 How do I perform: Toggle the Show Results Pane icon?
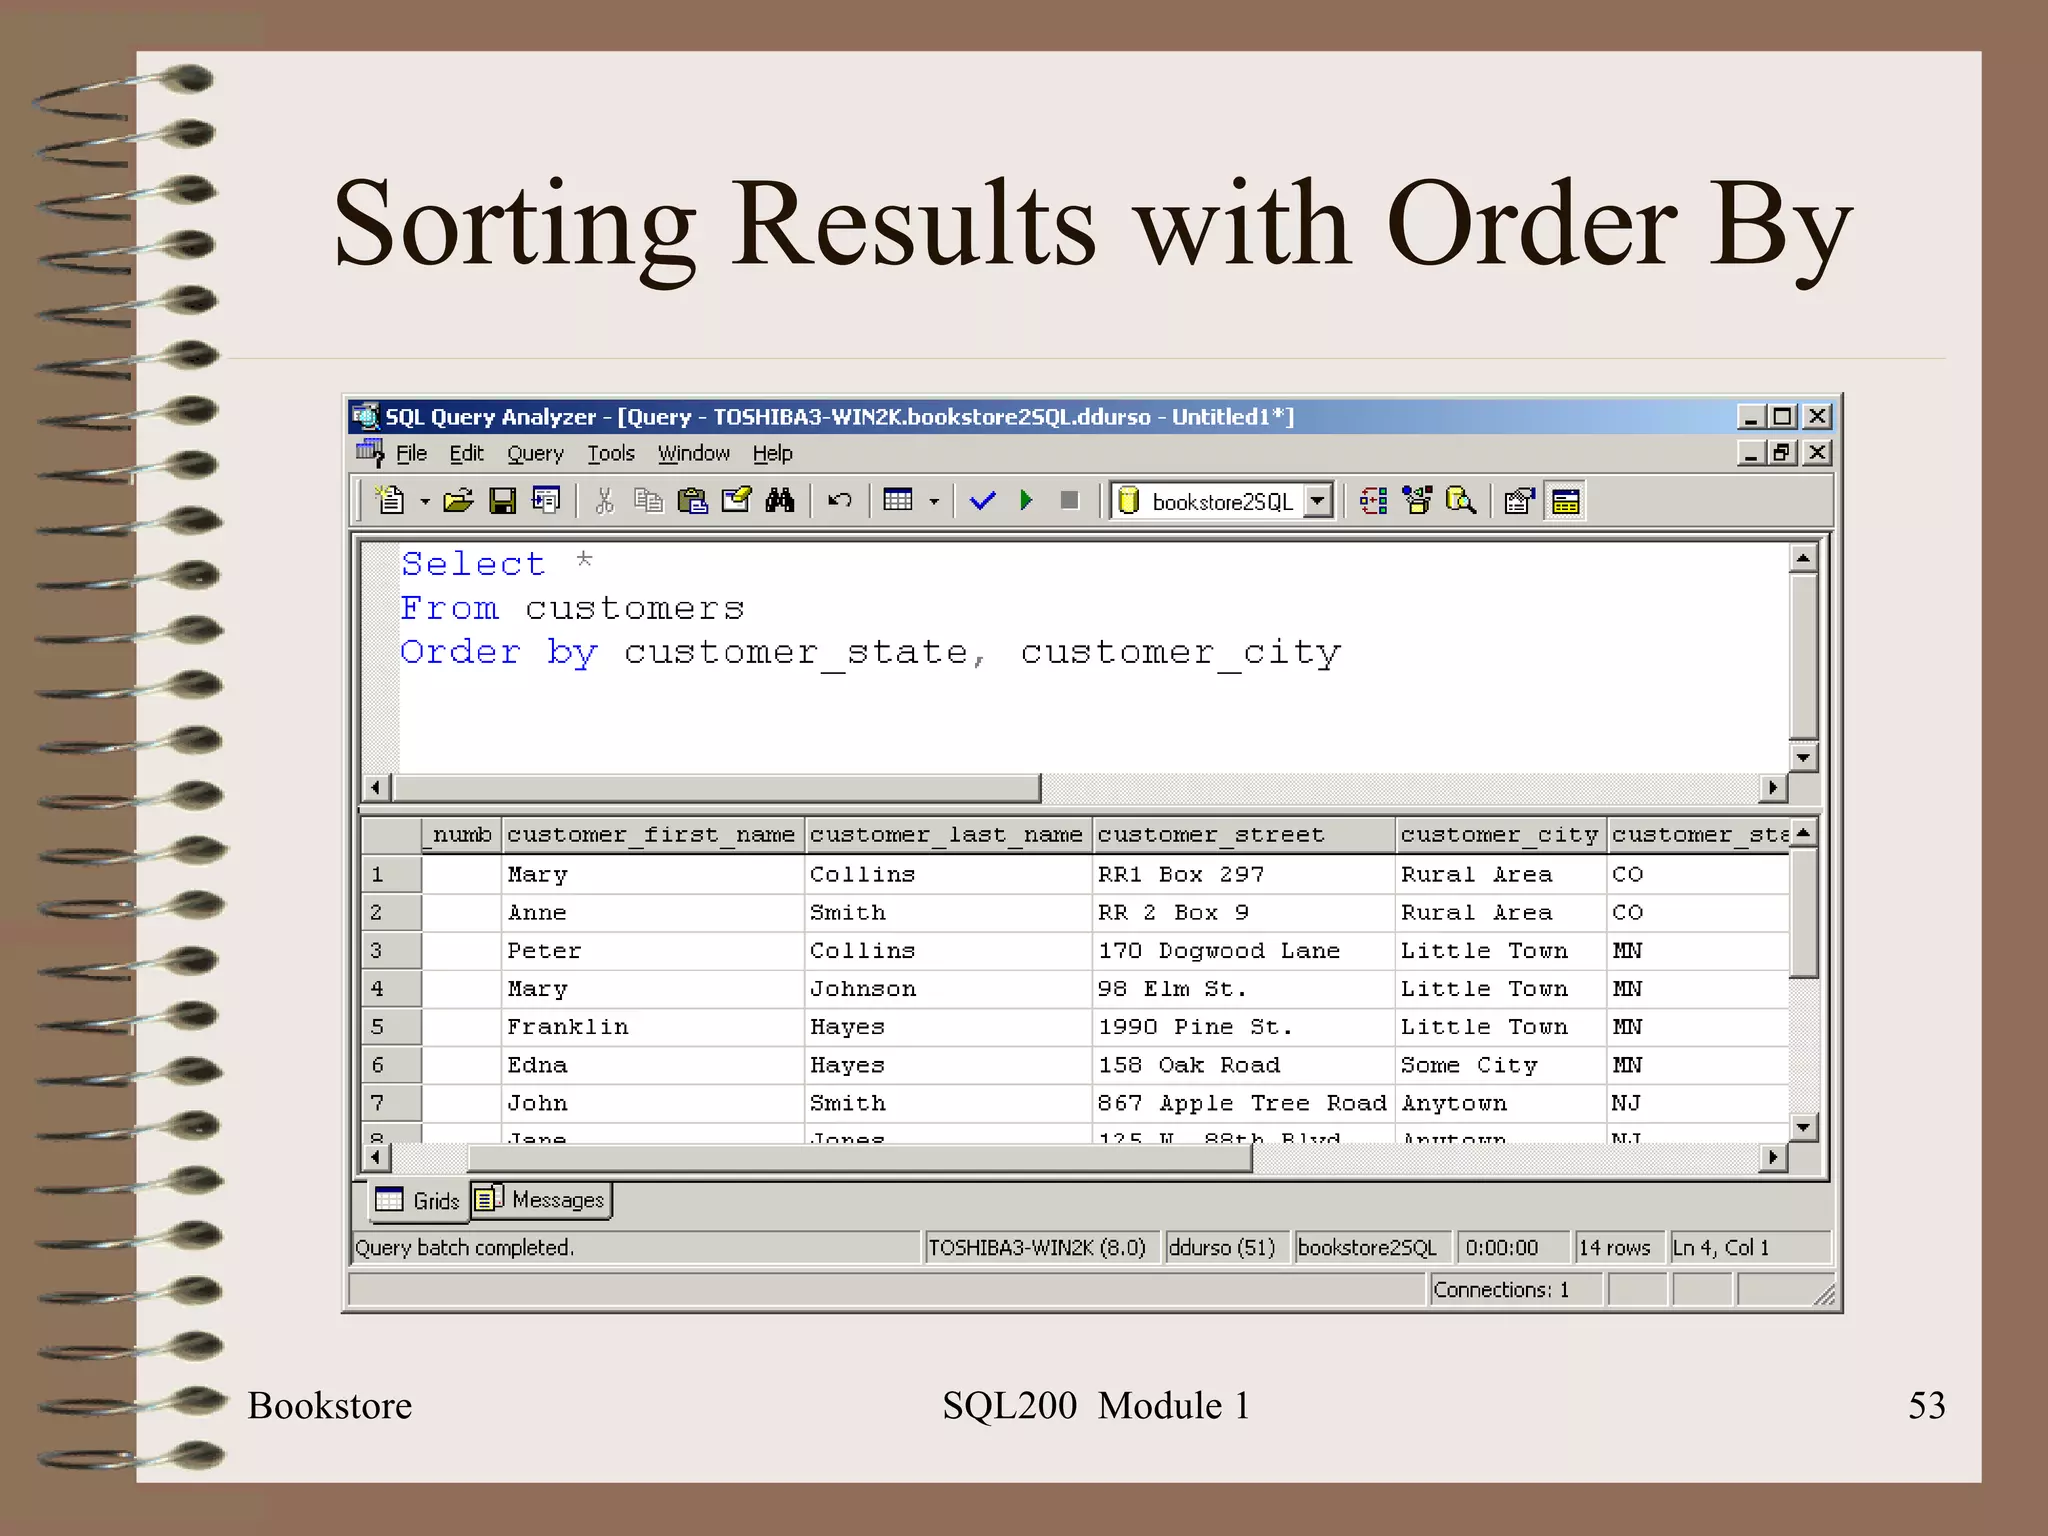point(1566,501)
